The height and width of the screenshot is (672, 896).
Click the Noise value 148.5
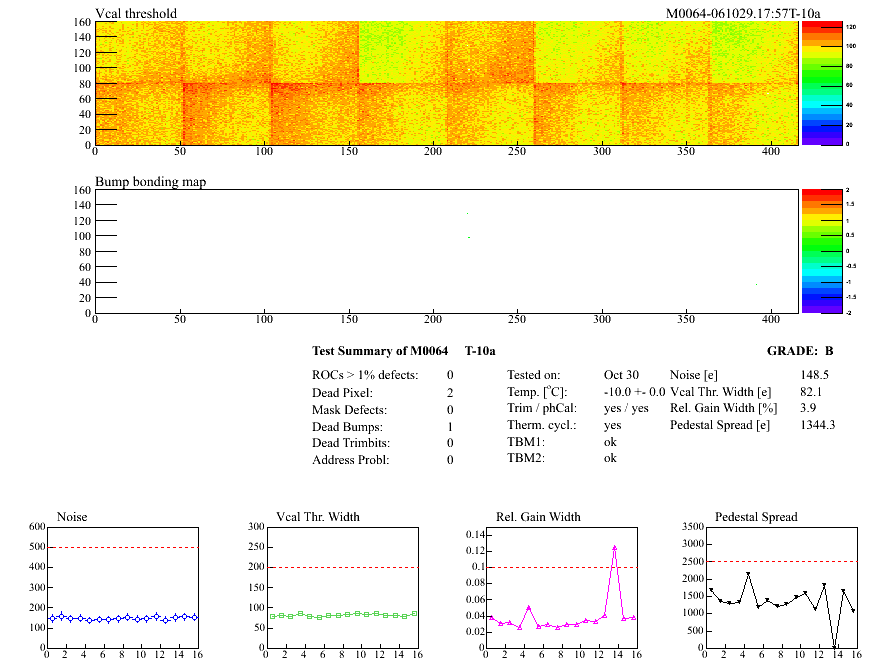click(815, 375)
